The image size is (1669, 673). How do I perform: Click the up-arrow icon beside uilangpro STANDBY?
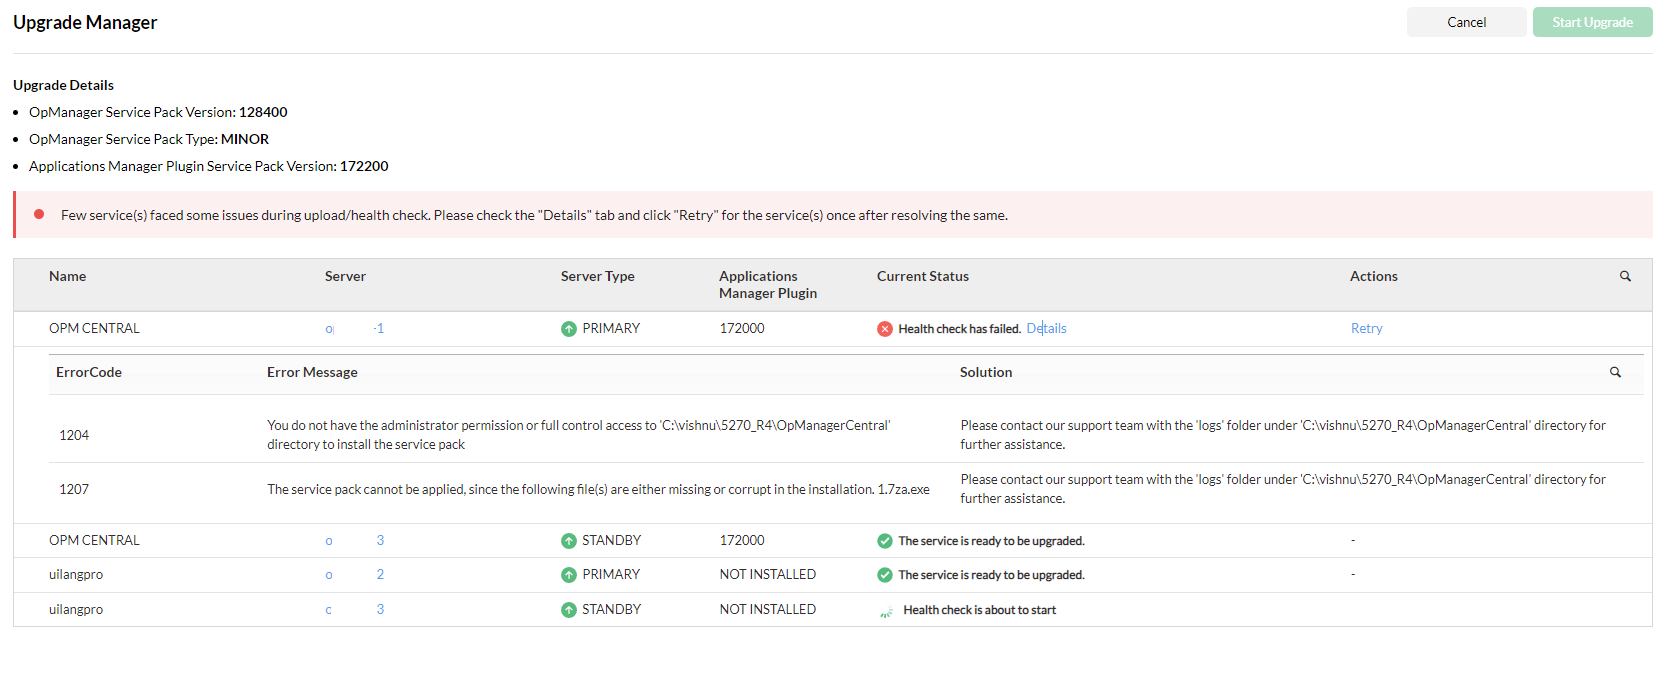point(569,610)
